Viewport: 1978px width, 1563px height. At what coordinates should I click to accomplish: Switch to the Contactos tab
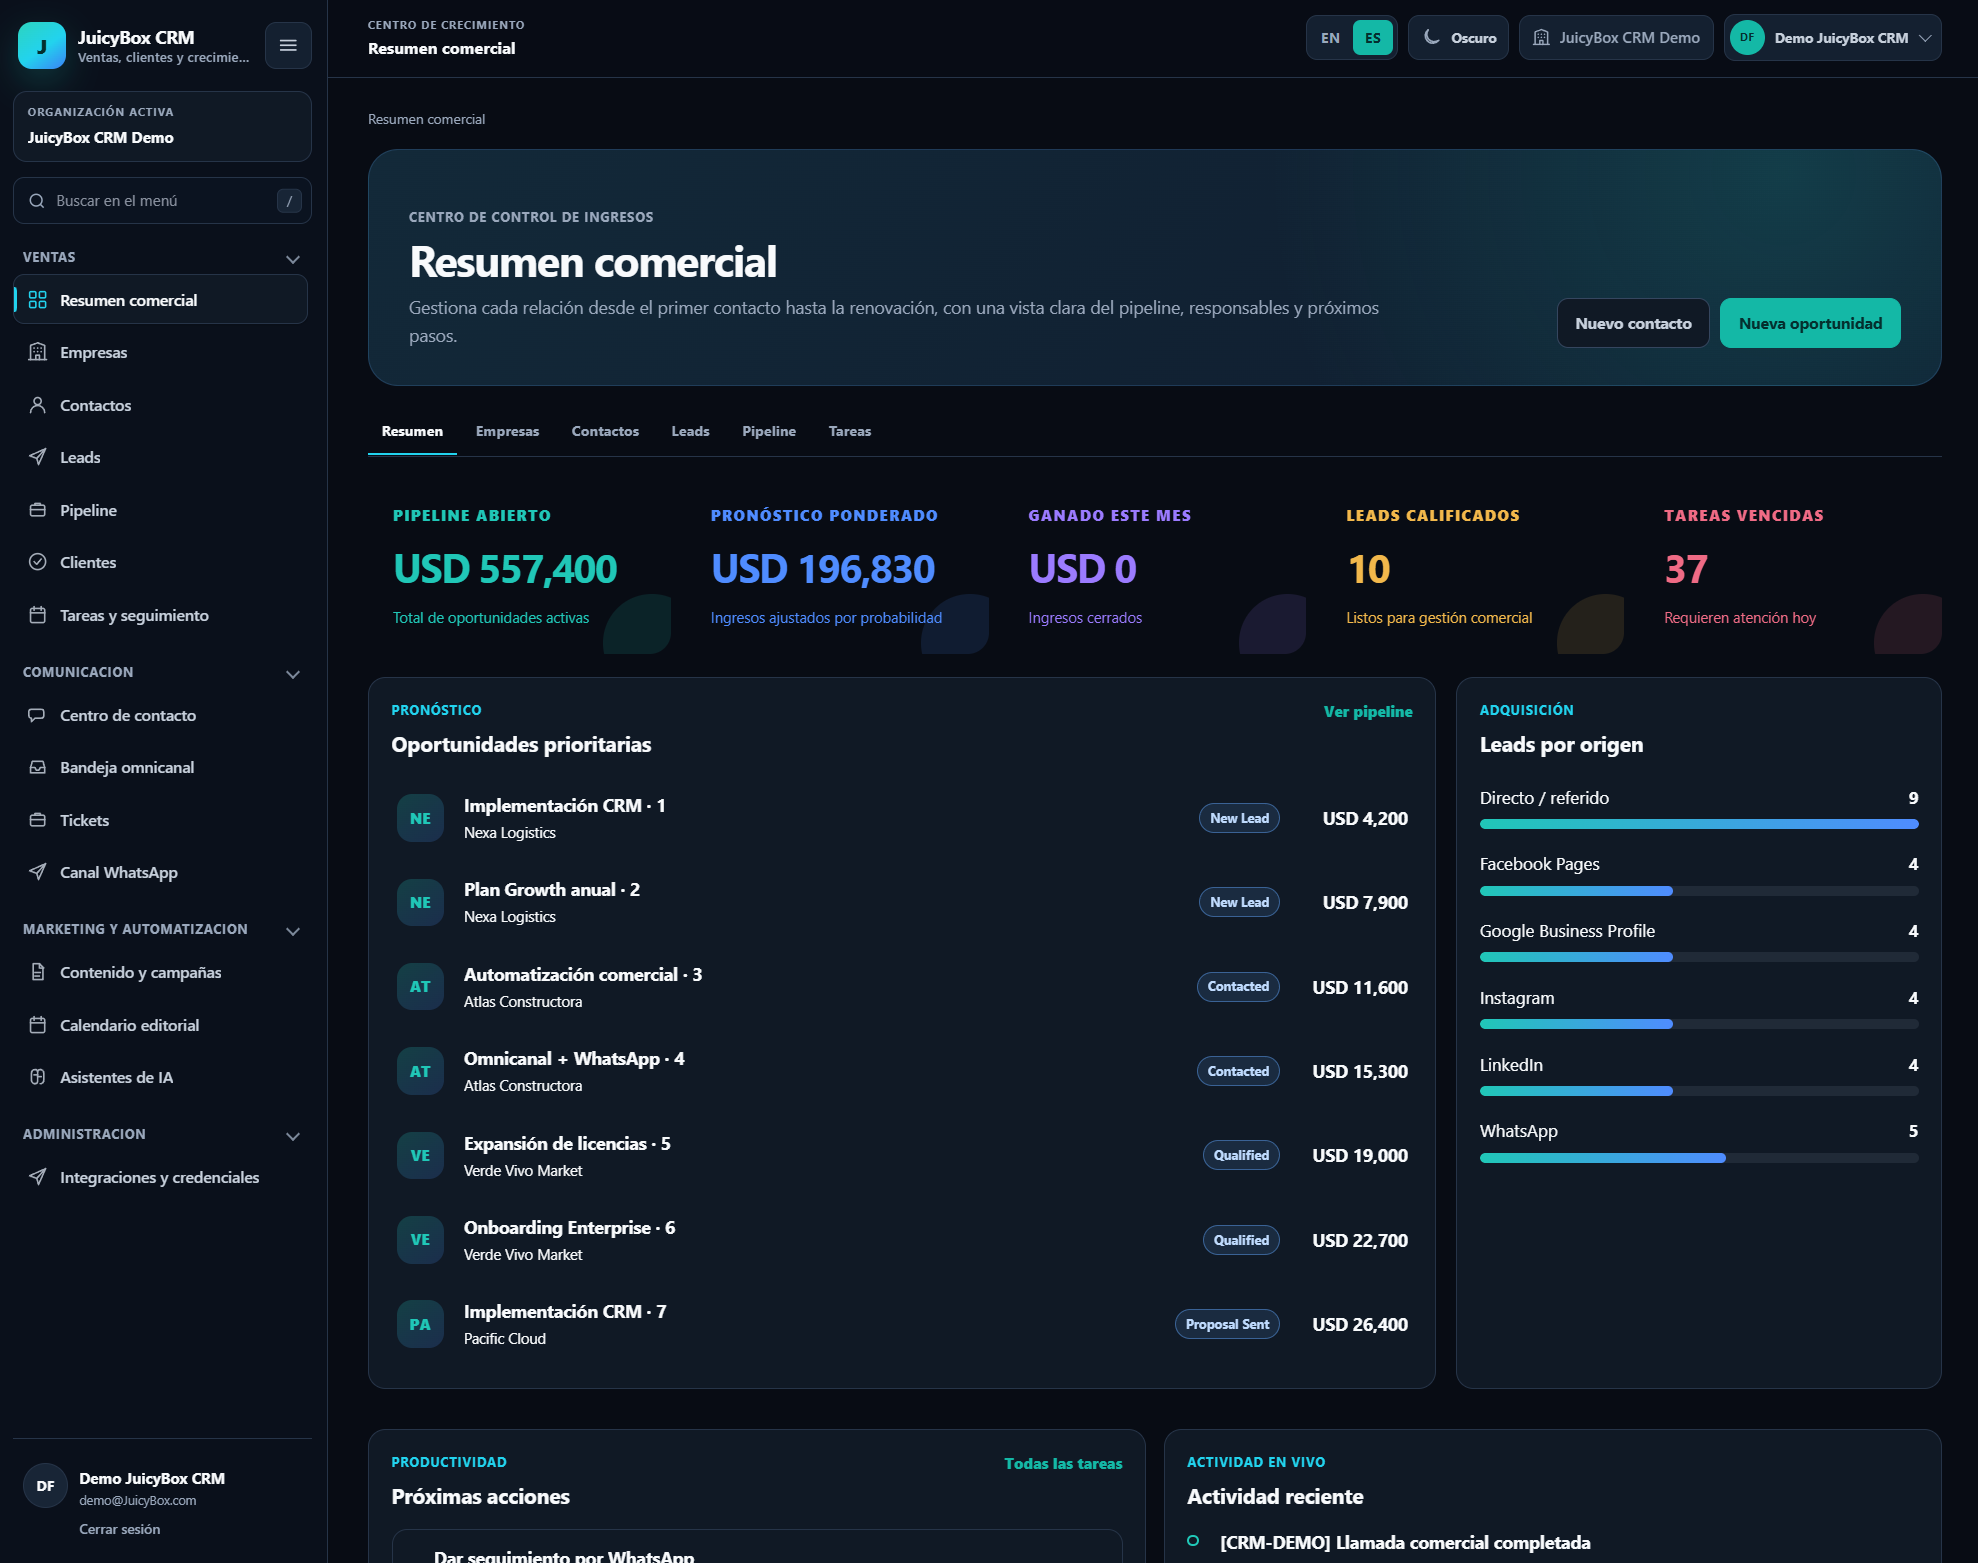(605, 431)
